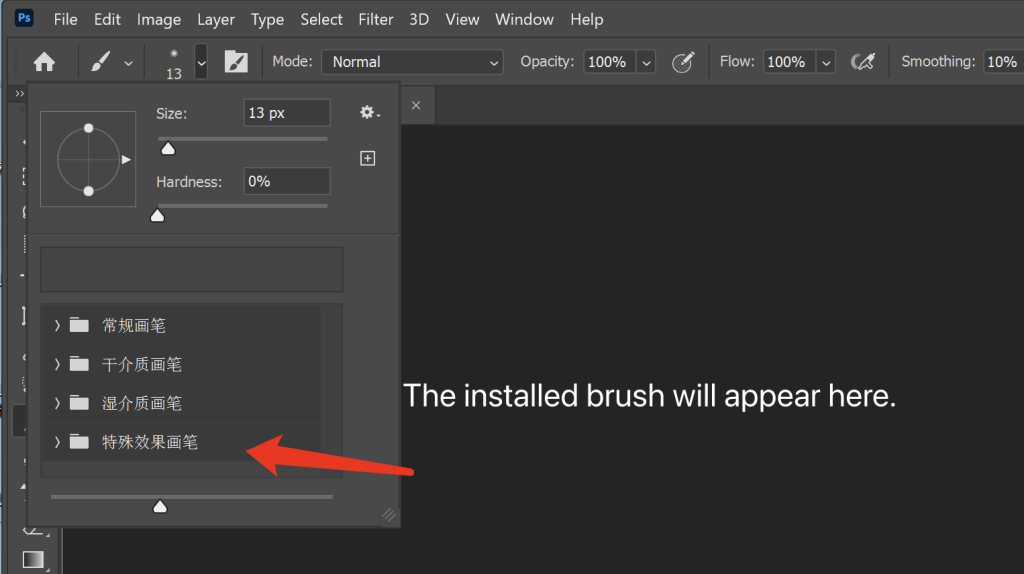Select the 干介质画笔 folder name
Image resolution: width=1024 pixels, height=574 pixels.
pos(142,364)
